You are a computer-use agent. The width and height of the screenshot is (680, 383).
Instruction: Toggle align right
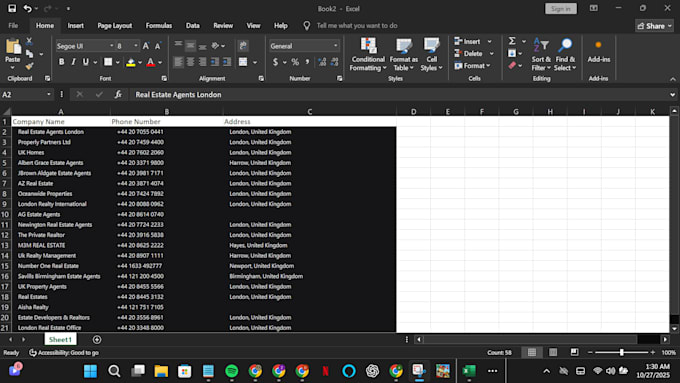pos(203,62)
